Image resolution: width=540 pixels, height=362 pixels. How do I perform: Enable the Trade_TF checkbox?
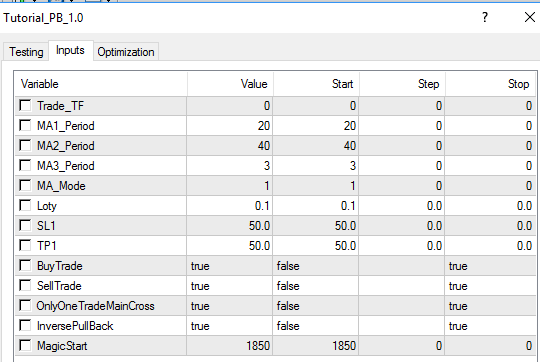pyautogui.click(x=25, y=105)
